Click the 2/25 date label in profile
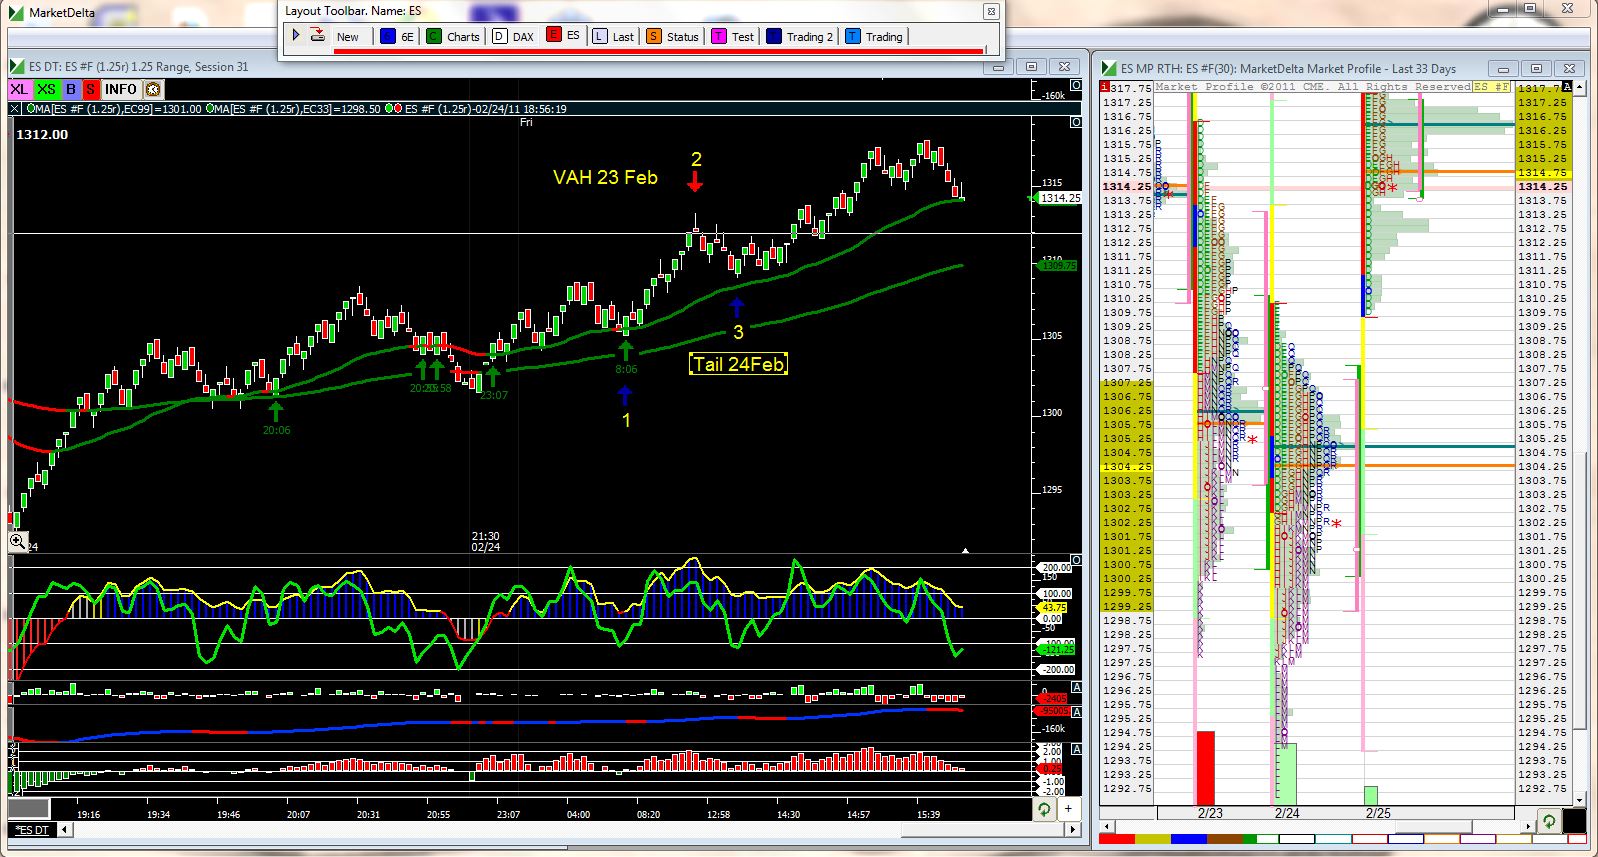Viewport: 1598px width, 857px height. (1378, 813)
